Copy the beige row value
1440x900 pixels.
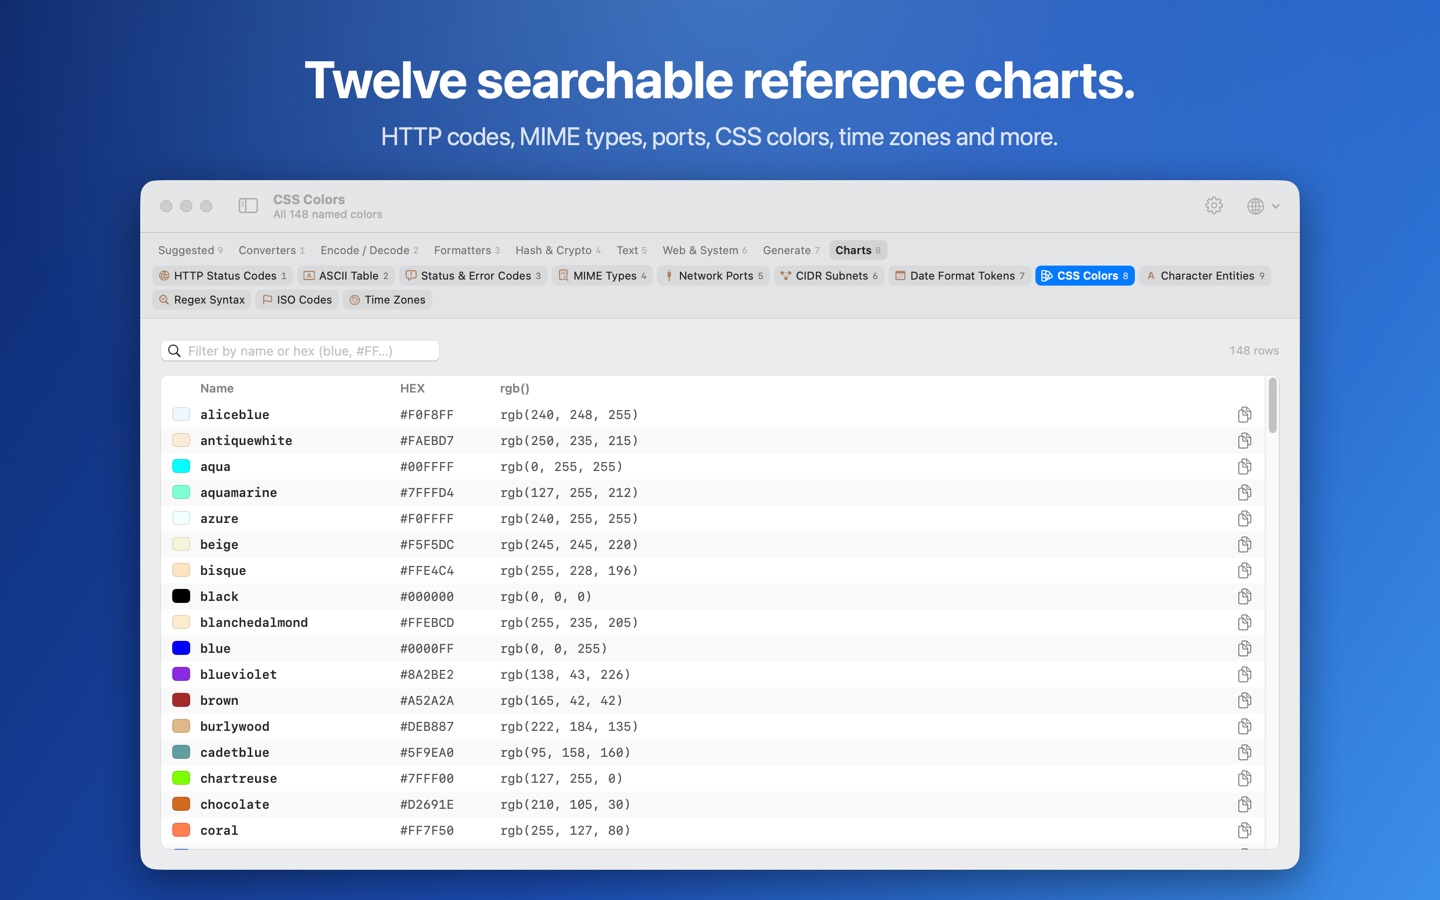[x=1244, y=545]
